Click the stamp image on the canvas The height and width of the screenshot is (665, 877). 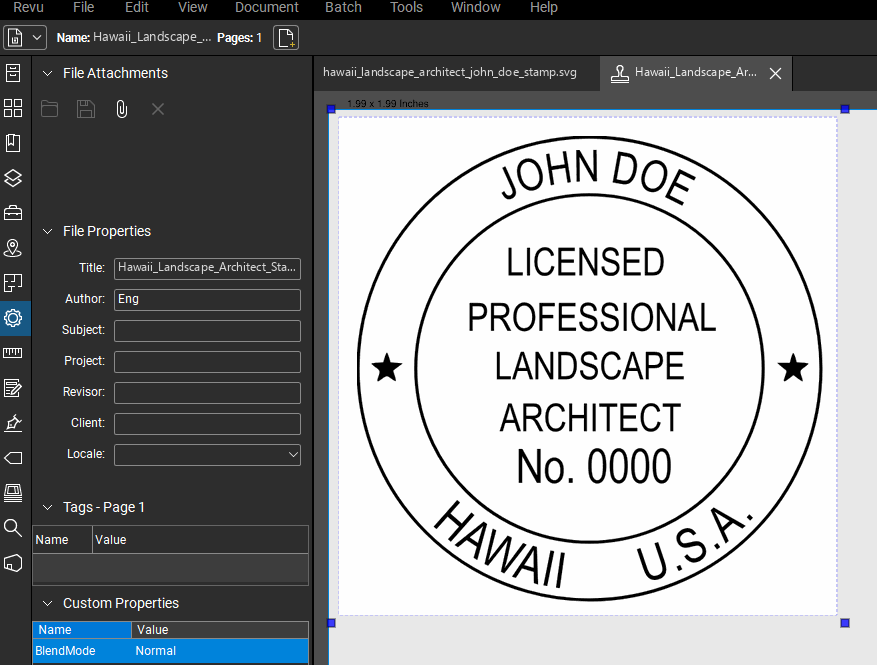click(589, 368)
